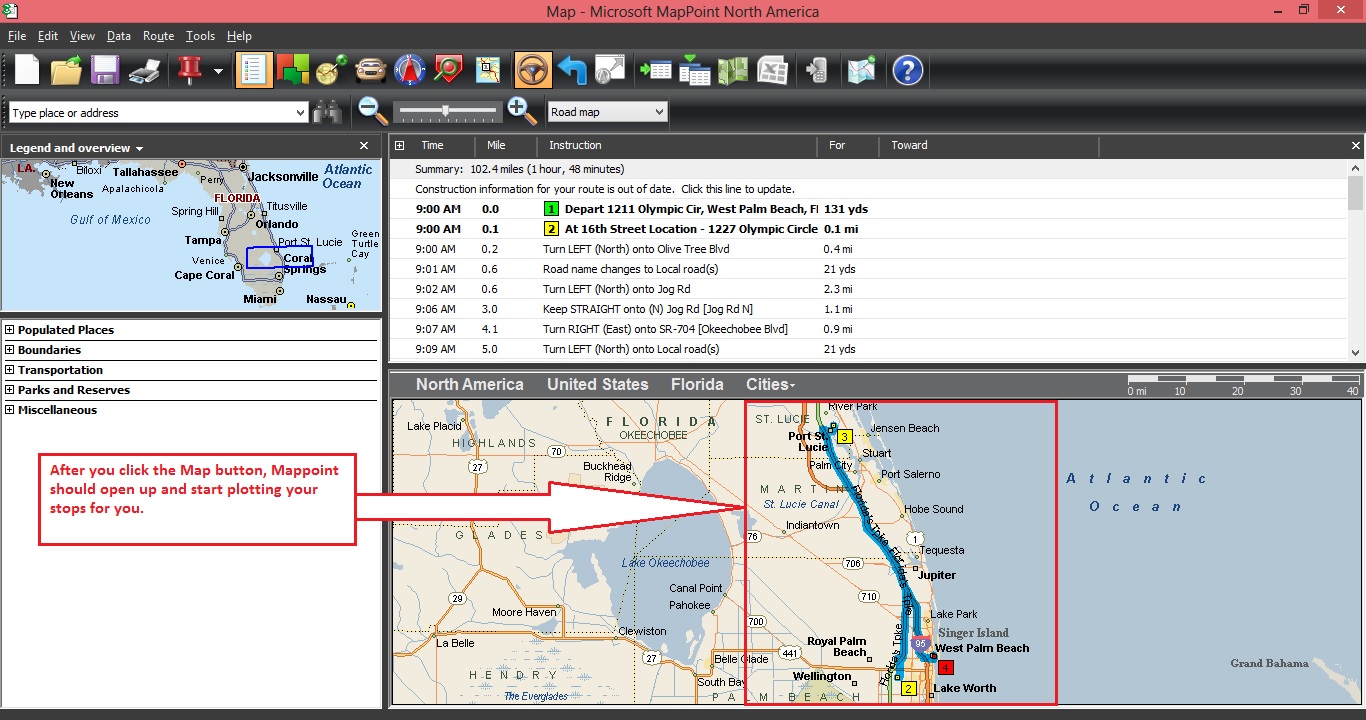This screenshot has width=1366, height=720.
Task: Open the Legend and overview dropdown header
Action: pos(77,148)
